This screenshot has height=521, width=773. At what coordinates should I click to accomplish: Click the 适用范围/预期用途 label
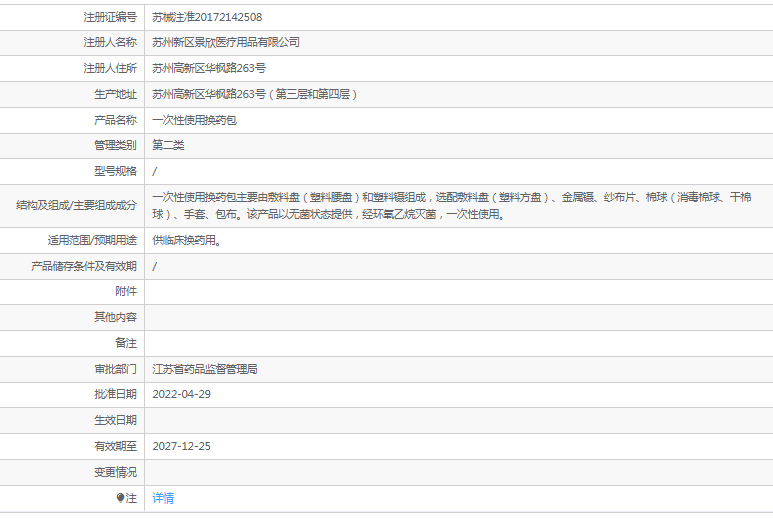tap(92, 240)
